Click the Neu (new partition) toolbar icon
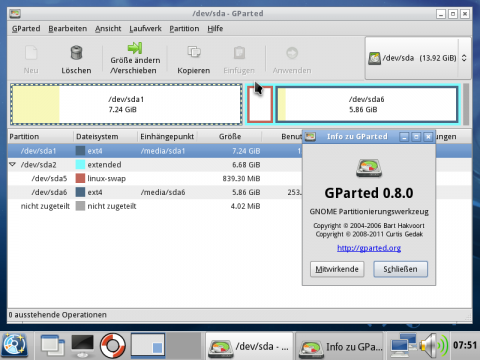The height and width of the screenshot is (360, 480). (31, 53)
